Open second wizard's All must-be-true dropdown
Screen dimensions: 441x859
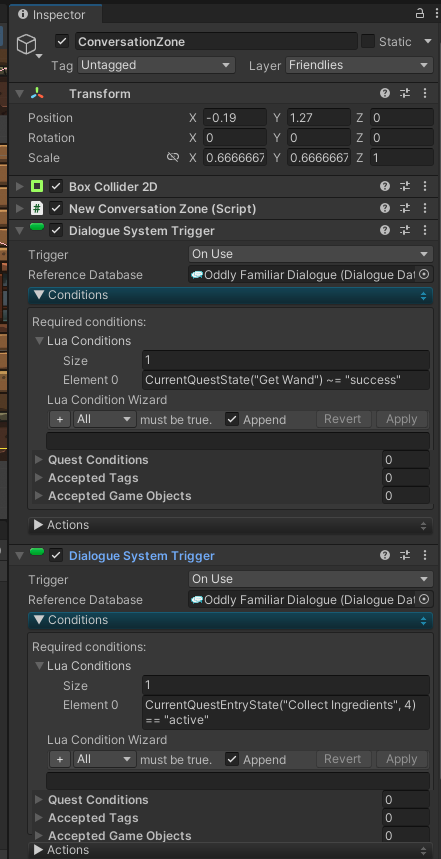click(105, 759)
